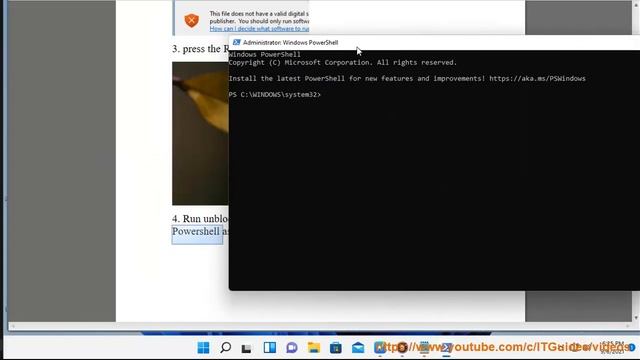This screenshot has height=360, width=640.
Task: Click "How can I decide what software" link
Action: pos(259,29)
